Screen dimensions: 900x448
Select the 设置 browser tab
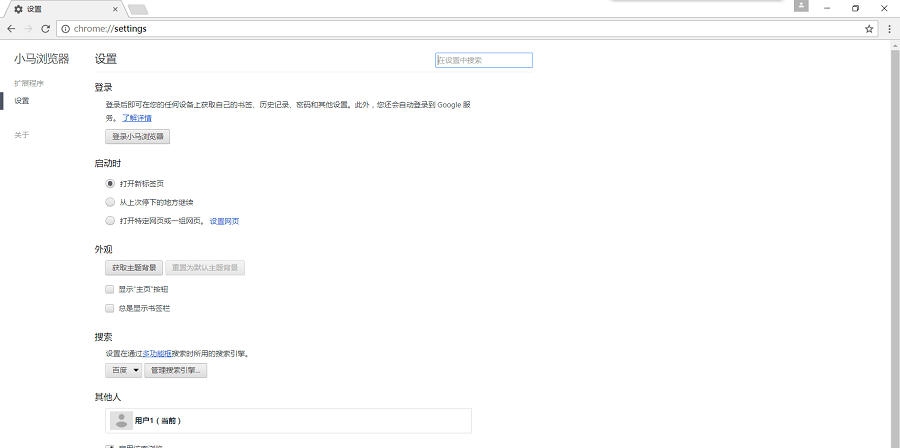64,9
